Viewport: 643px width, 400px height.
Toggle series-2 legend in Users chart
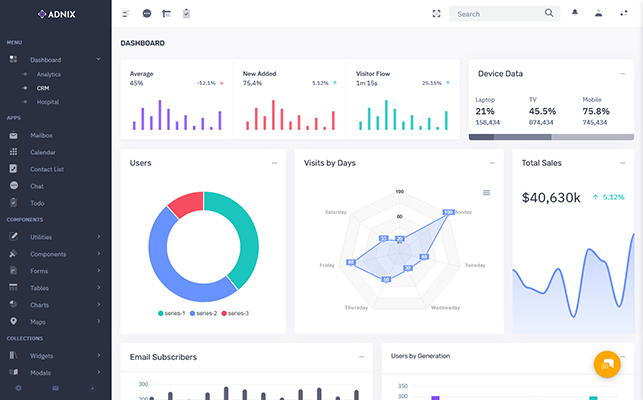click(x=203, y=313)
